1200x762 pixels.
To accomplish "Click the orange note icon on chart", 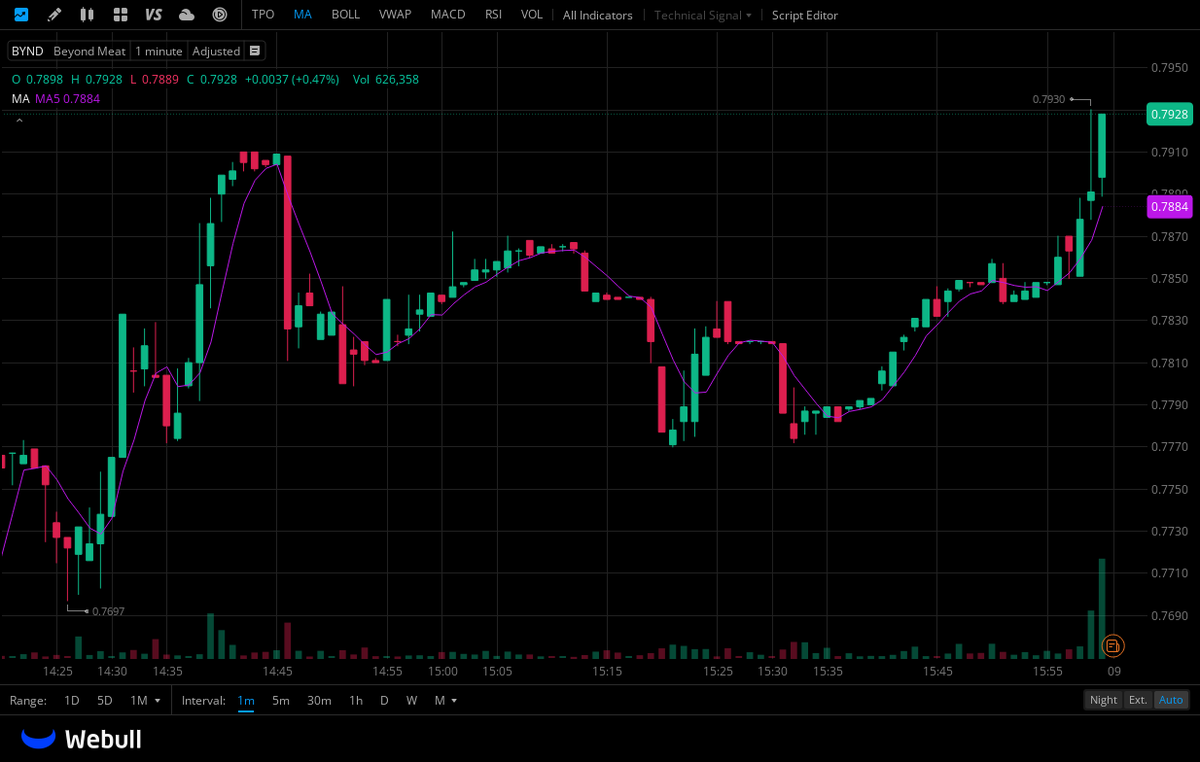I will coord(1112,646).
